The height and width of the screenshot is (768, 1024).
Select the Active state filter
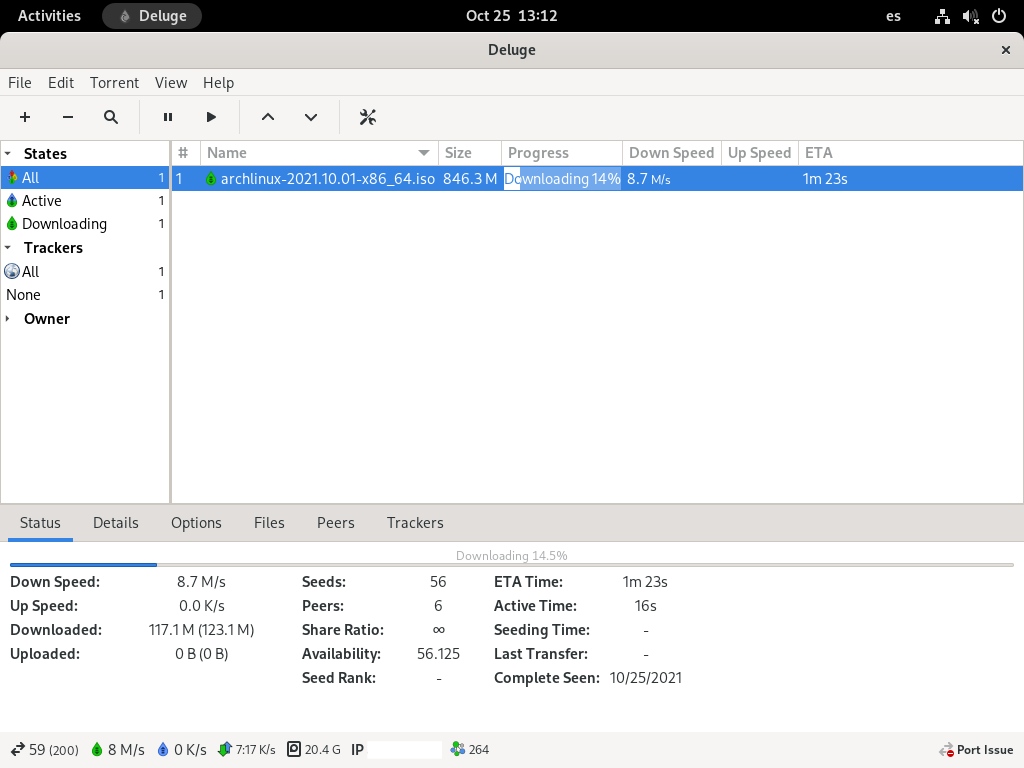[85, 200]
